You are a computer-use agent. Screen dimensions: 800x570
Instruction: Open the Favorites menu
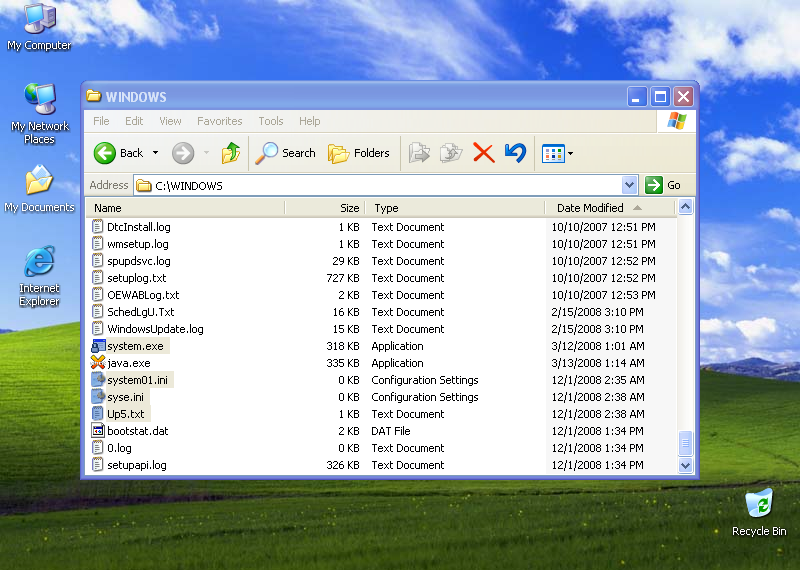219,121
